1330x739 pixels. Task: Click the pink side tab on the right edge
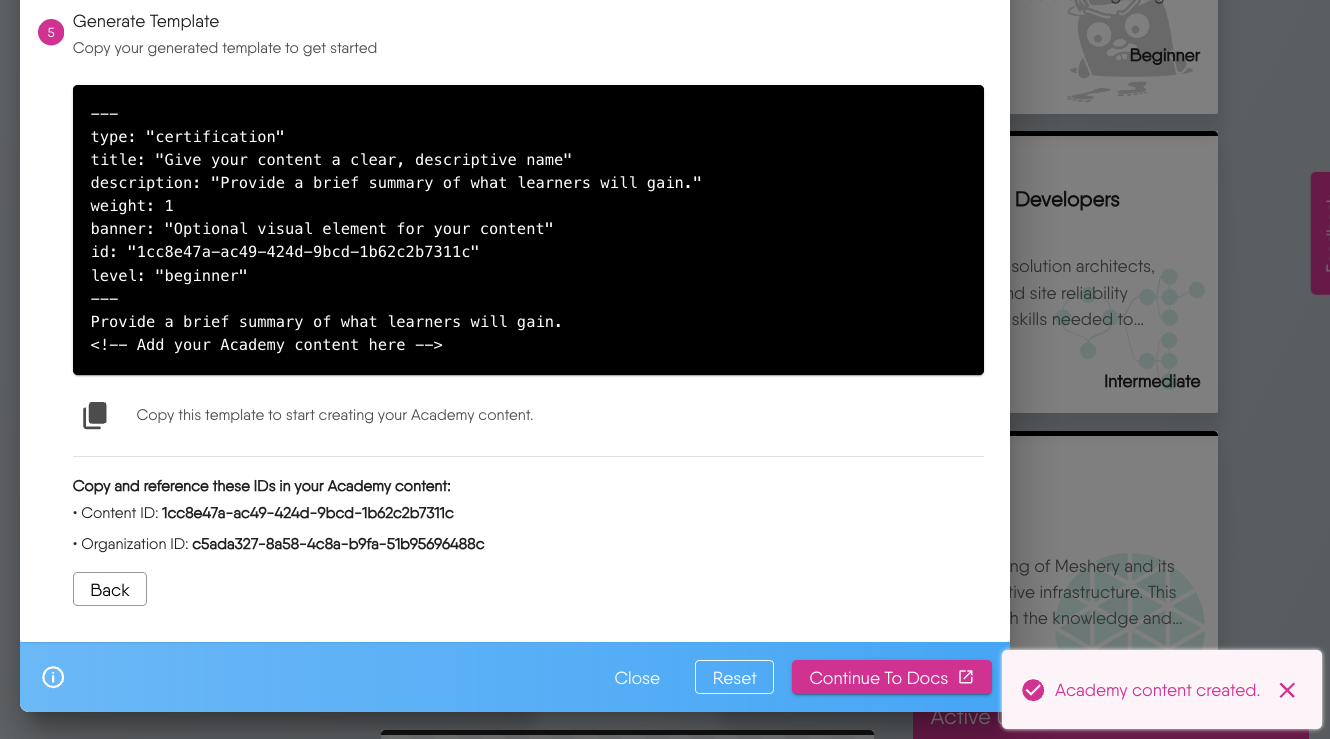[x=1320, y=233]
